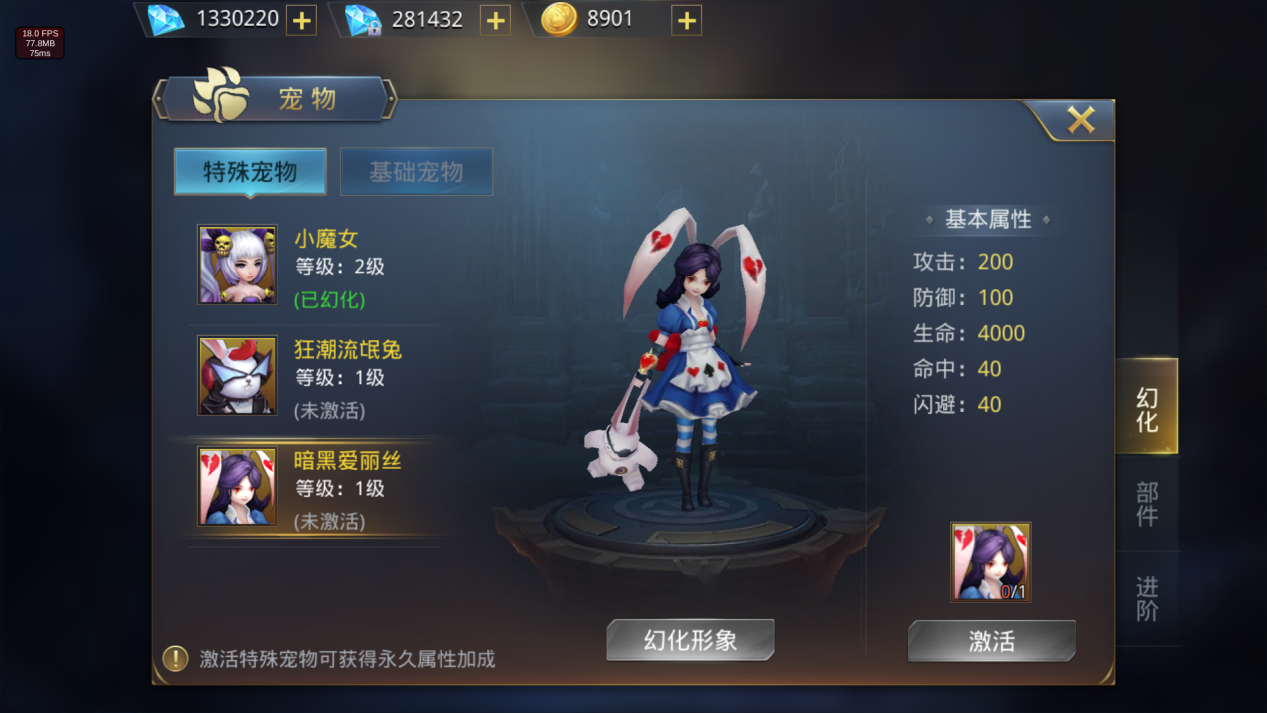This screenshot has height=713, width=1267.
Task: Select 暗黑爱丽丝 pet portrait icon
Action: pyautogui.click(x=237, y=486)
